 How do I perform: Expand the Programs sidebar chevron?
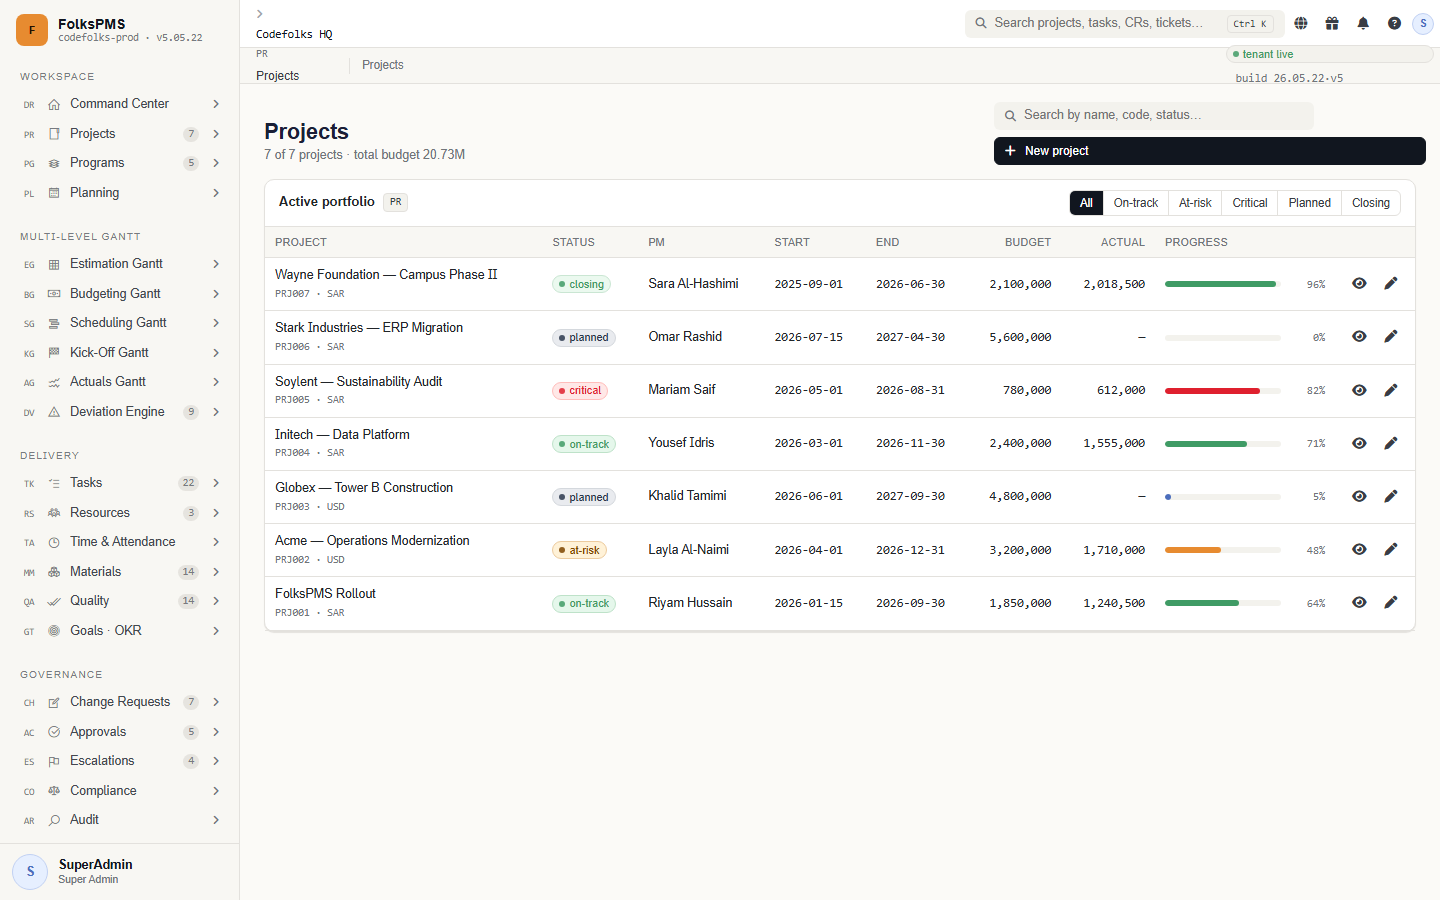(216, 163)
